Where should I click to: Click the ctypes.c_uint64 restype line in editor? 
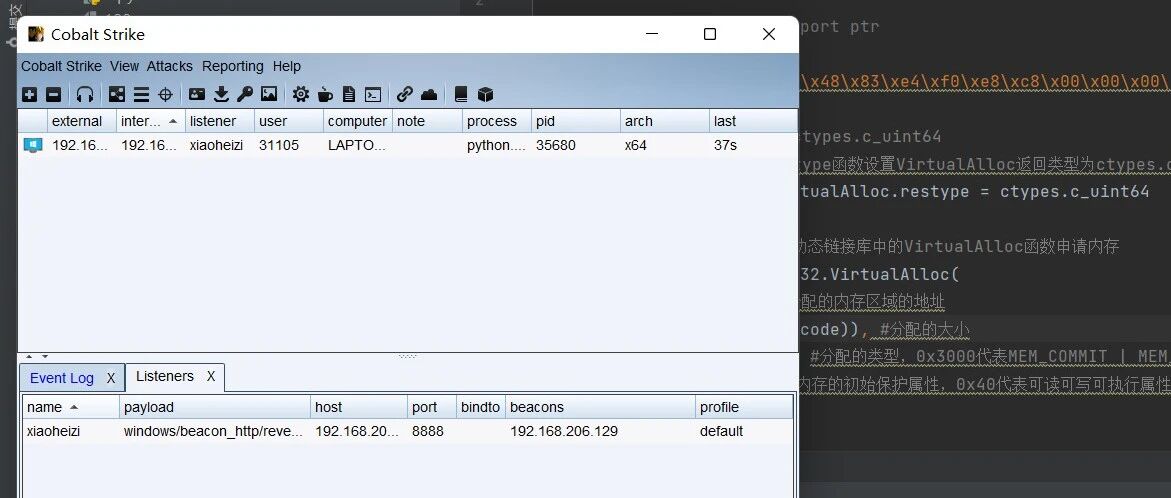pos(974,191)
